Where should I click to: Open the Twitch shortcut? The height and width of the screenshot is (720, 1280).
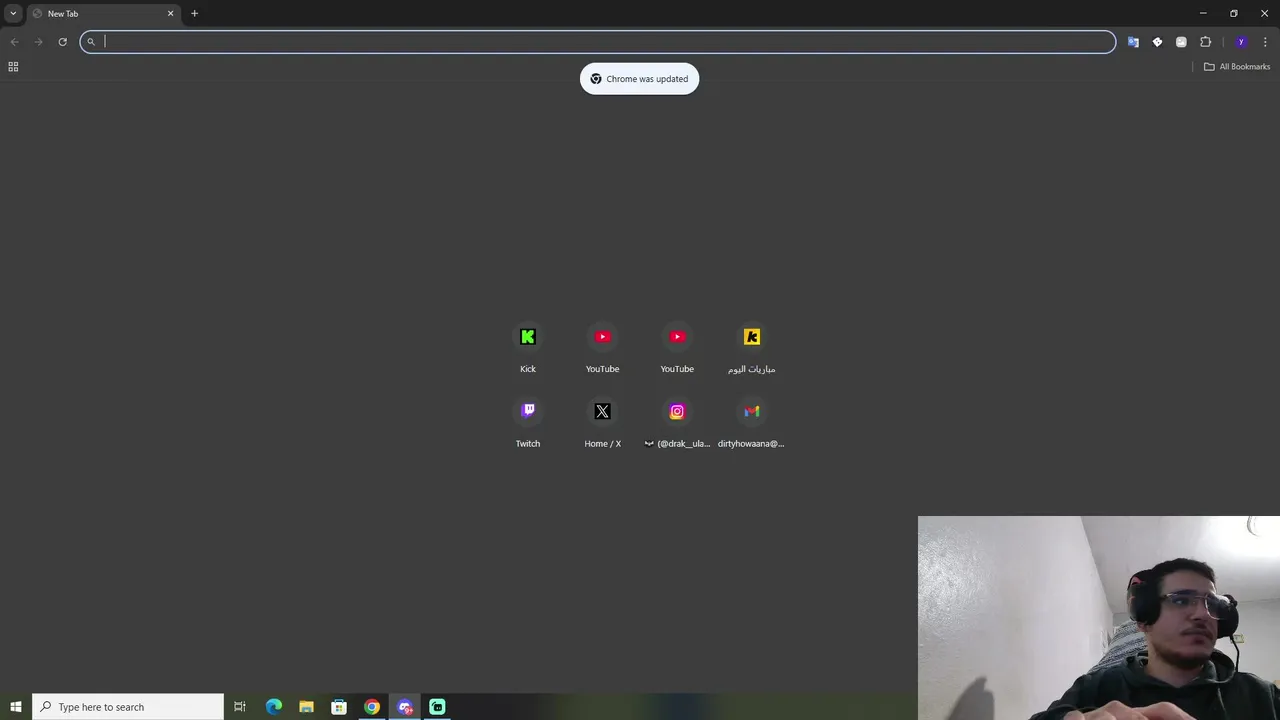(x=528, y=423)
